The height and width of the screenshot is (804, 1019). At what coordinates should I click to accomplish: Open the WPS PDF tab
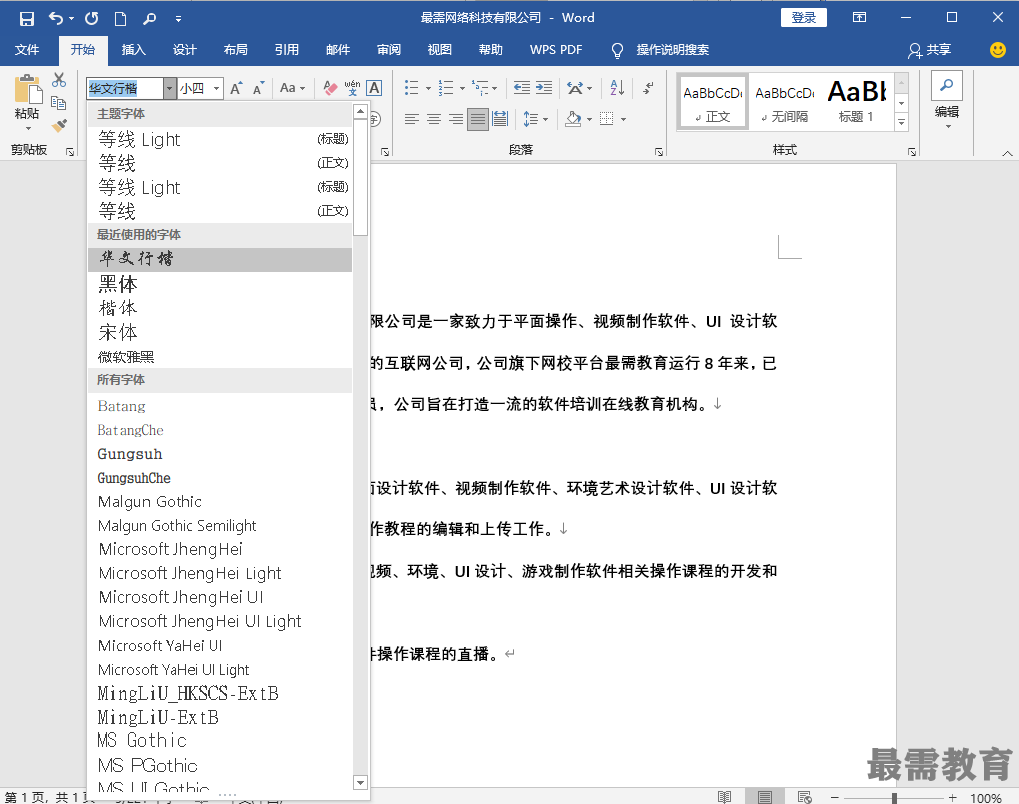[556, 50]
